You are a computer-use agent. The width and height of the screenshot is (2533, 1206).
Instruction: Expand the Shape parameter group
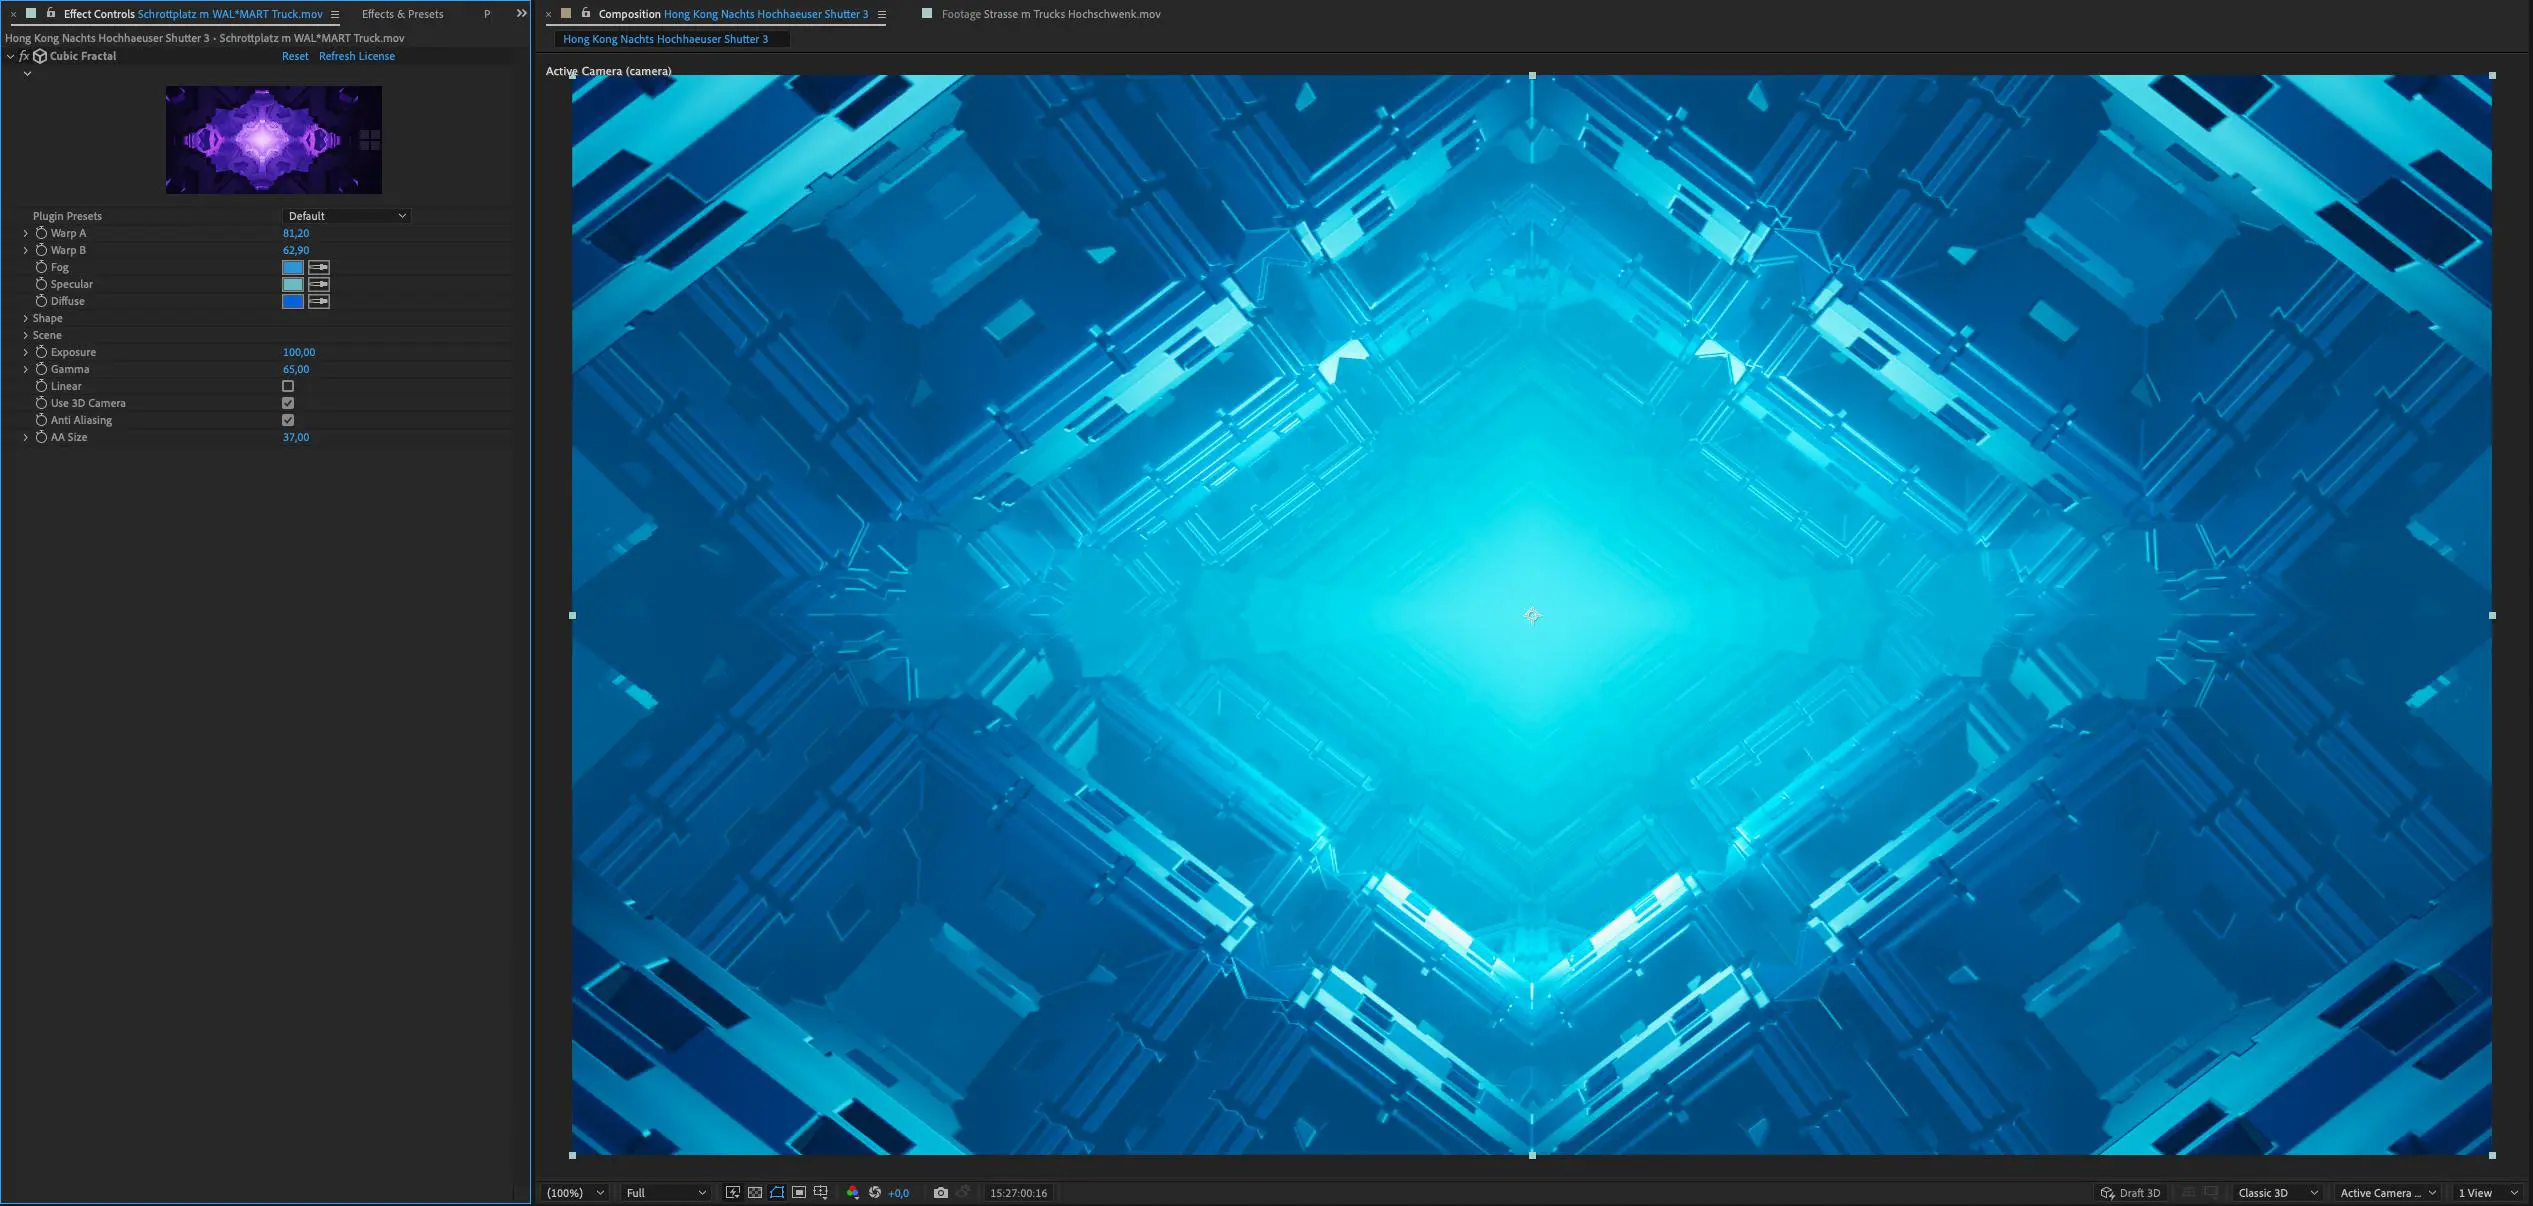click(x=26, y=318)
